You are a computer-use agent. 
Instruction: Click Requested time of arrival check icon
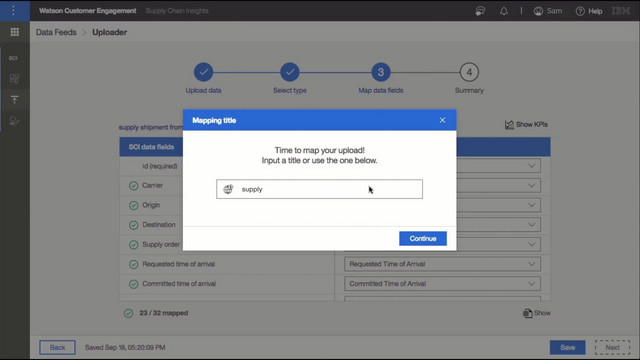(133, 264)
